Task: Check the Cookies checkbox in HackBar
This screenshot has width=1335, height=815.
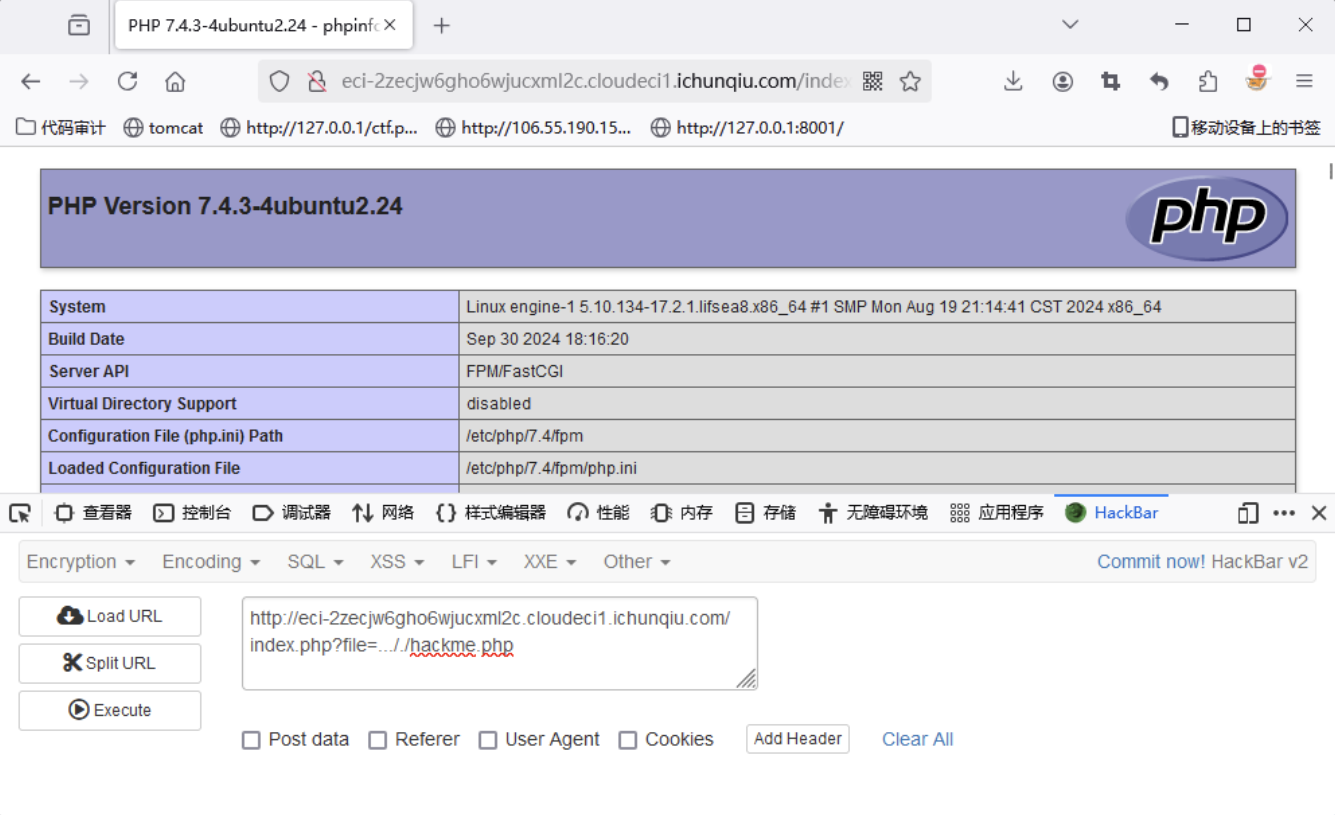Action: click(628, 739)
